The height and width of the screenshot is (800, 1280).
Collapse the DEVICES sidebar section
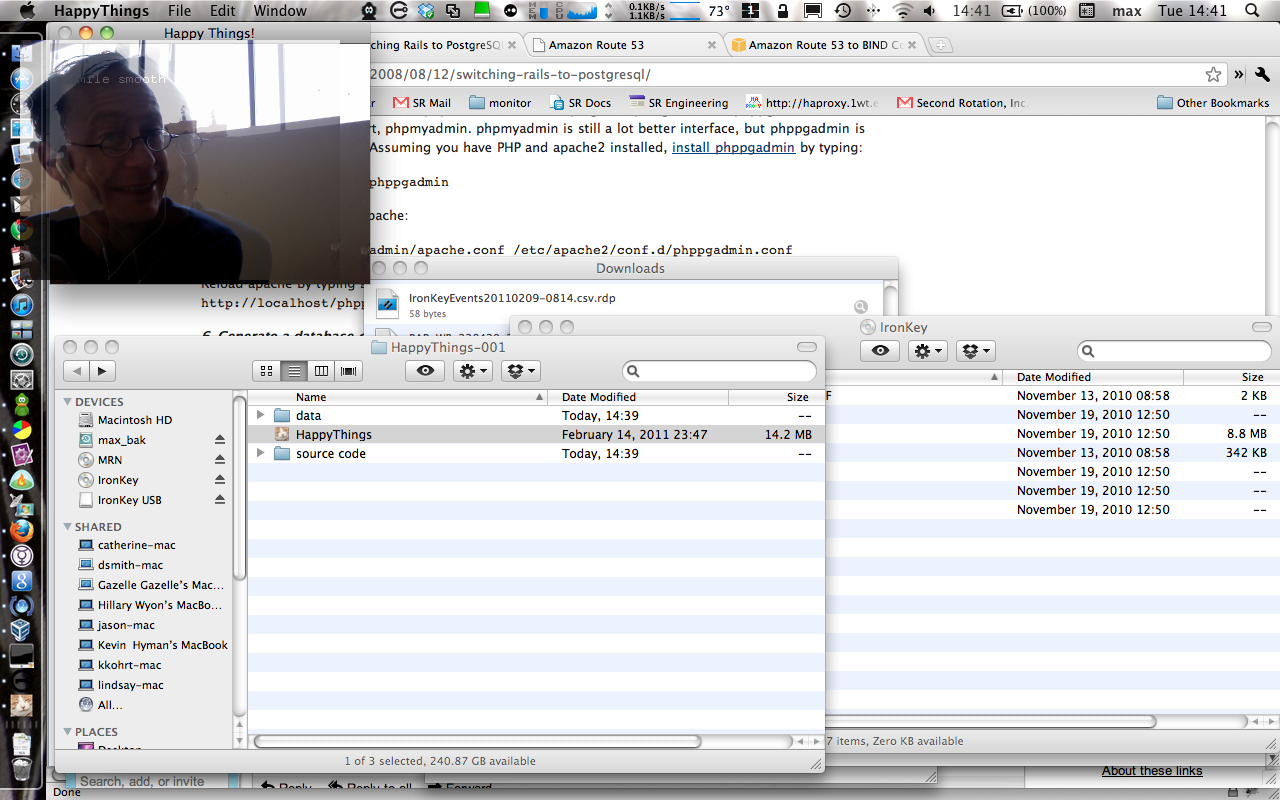[68, 402]
